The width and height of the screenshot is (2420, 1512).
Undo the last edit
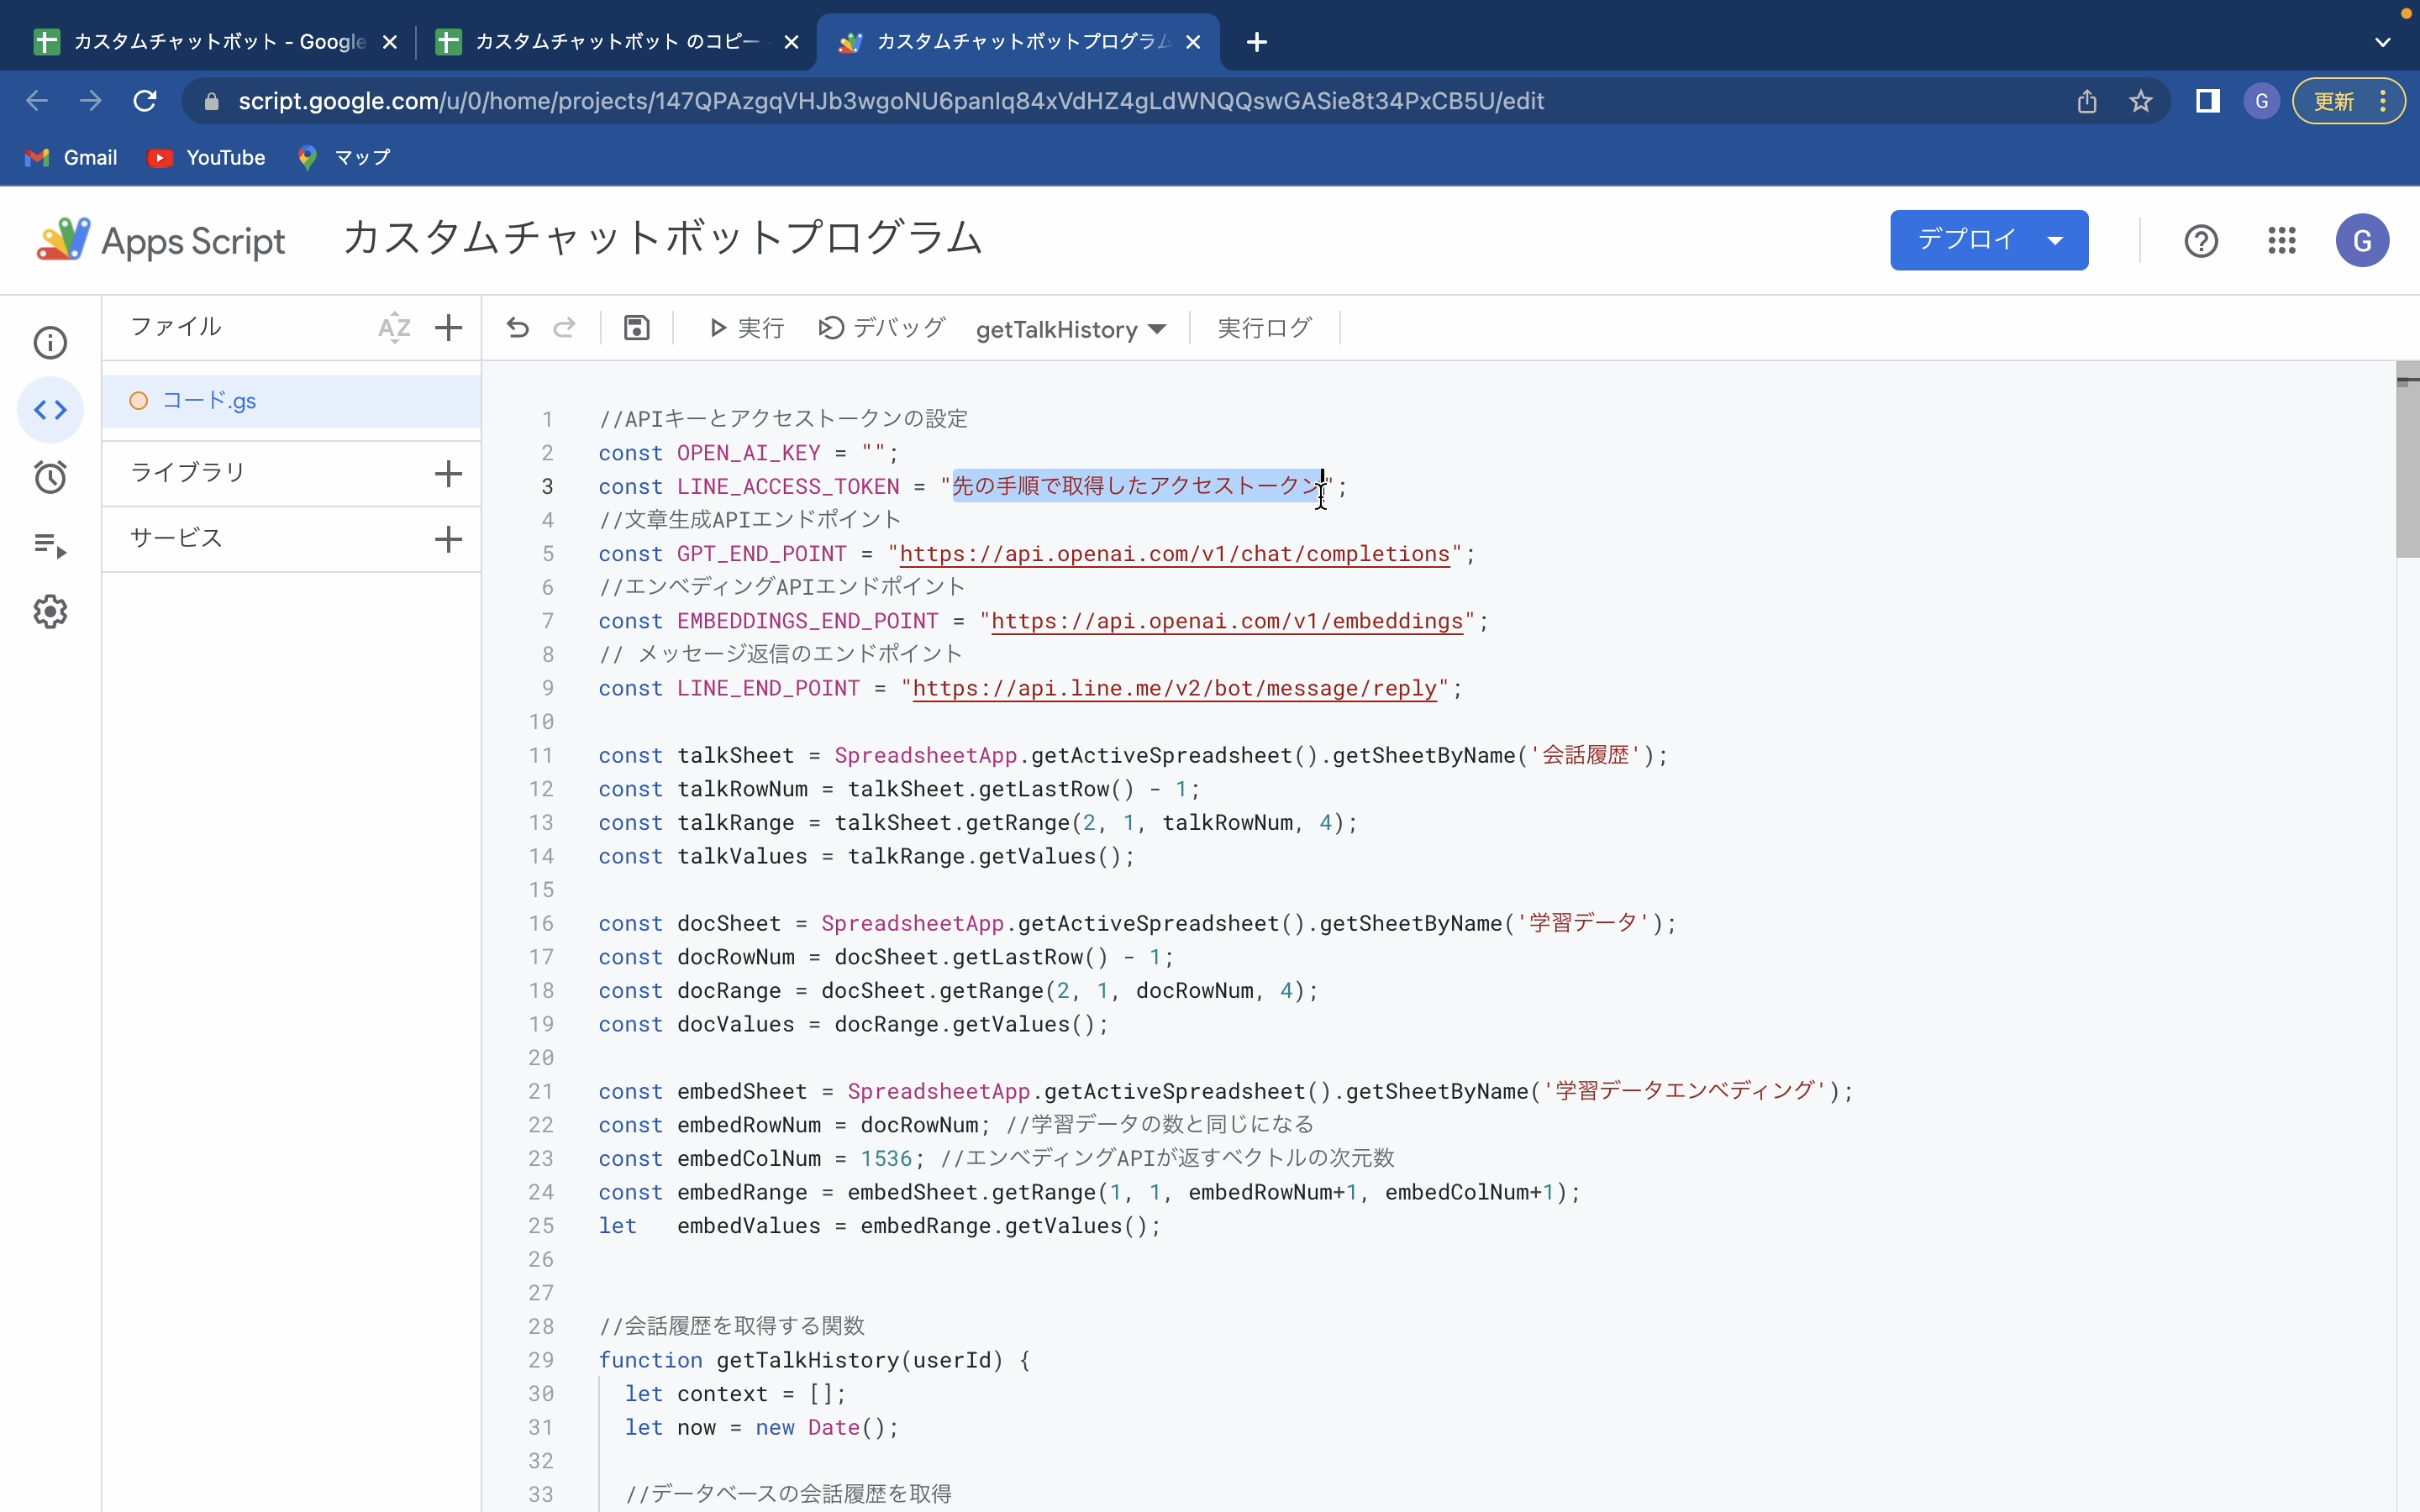coord(516,327)
